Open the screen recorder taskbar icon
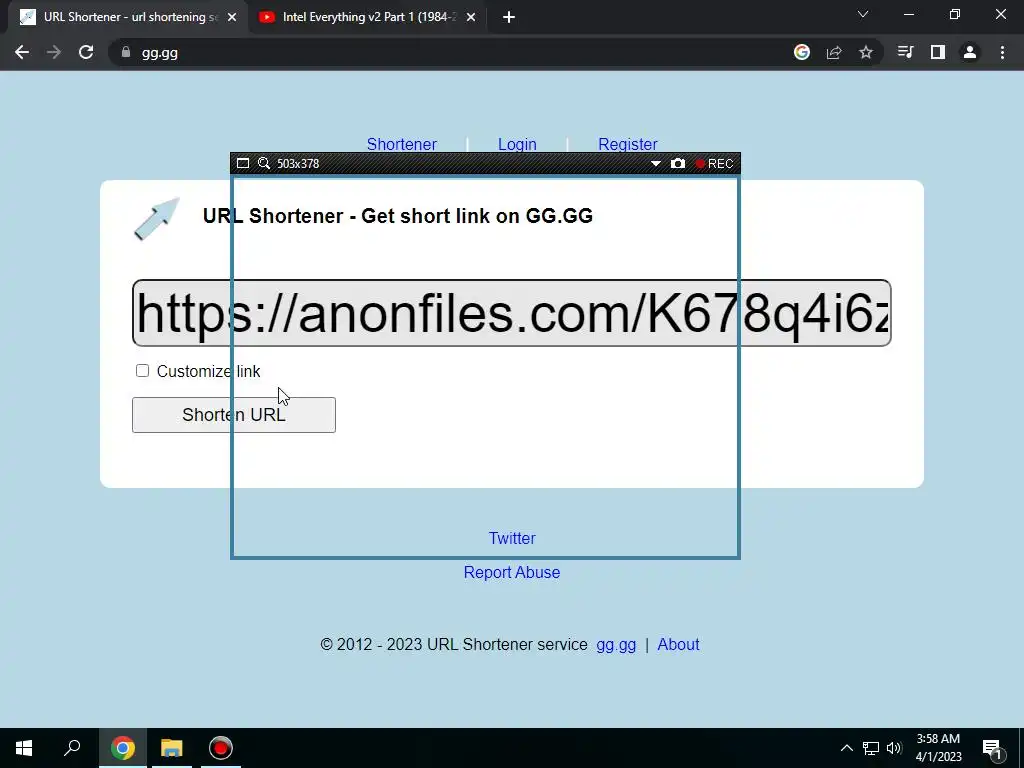 [221, 748]
